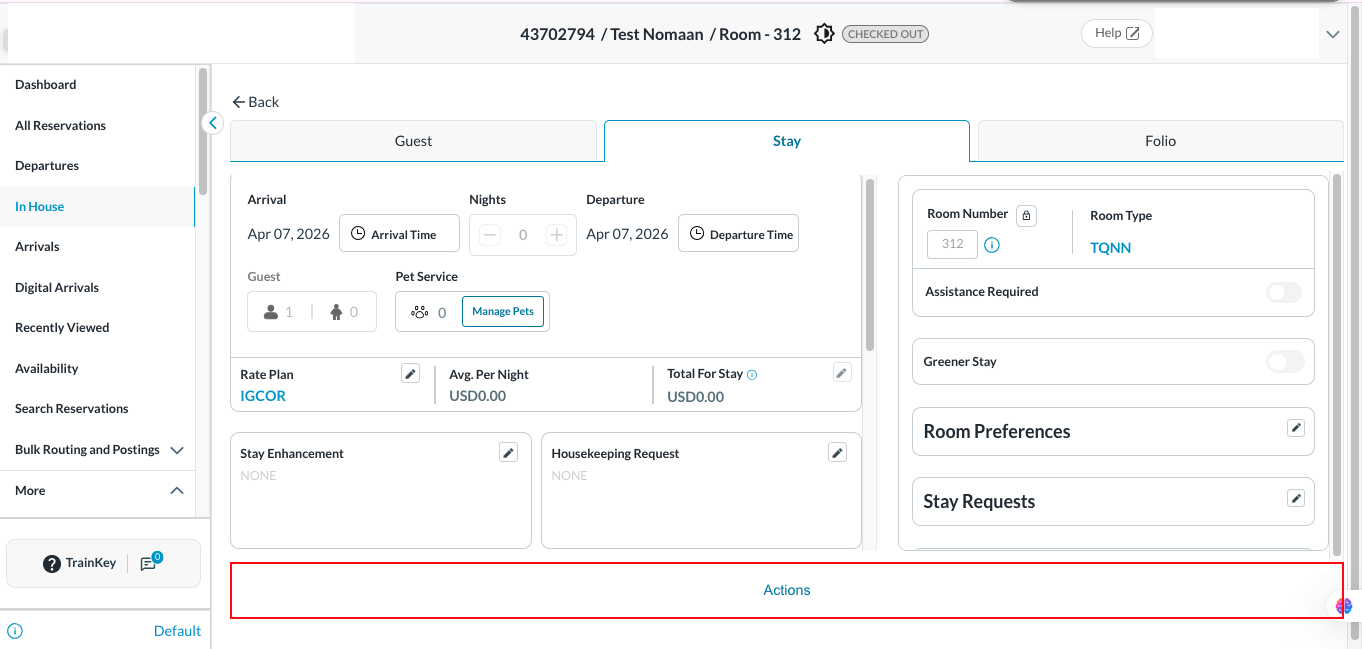Screen dimensions: 1362x649
Task: Expand Bulk Routing and Postings menu
Action: [177, 450]
